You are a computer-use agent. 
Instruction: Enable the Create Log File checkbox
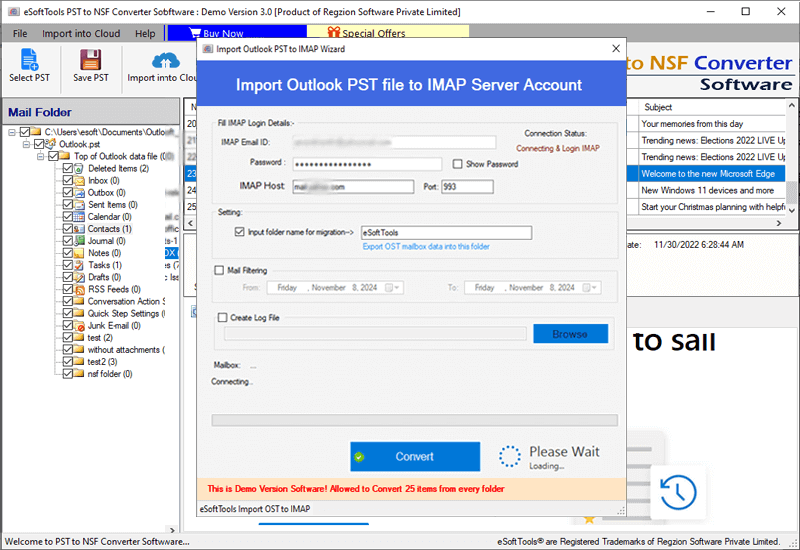(x=222, y=317)
